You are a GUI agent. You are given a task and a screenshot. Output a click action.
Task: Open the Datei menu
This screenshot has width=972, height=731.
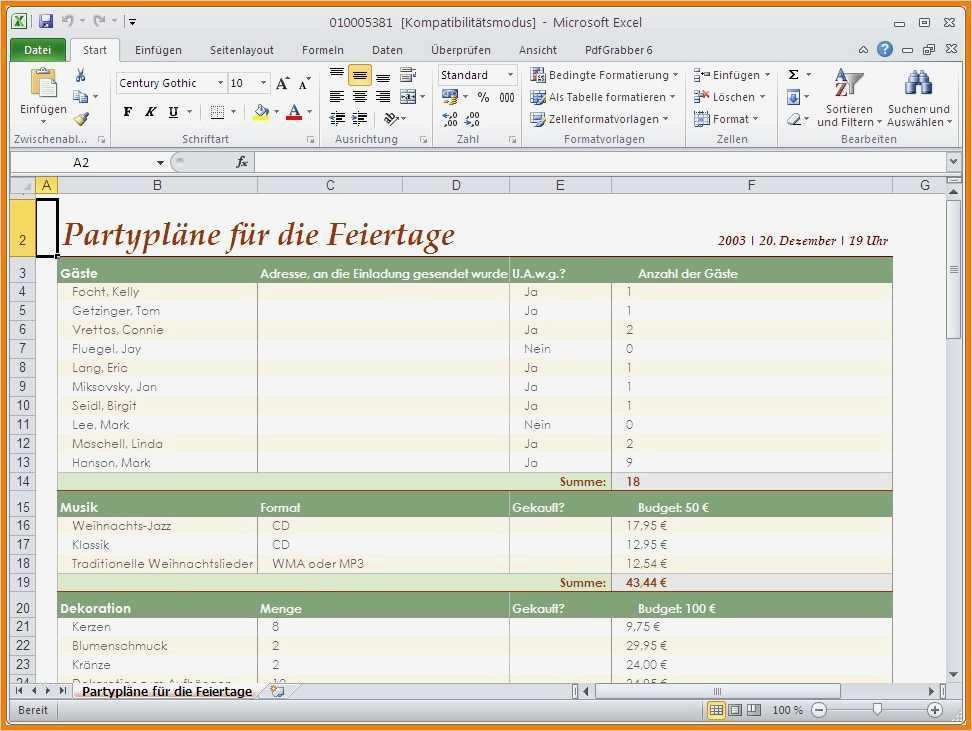[37, 50]
